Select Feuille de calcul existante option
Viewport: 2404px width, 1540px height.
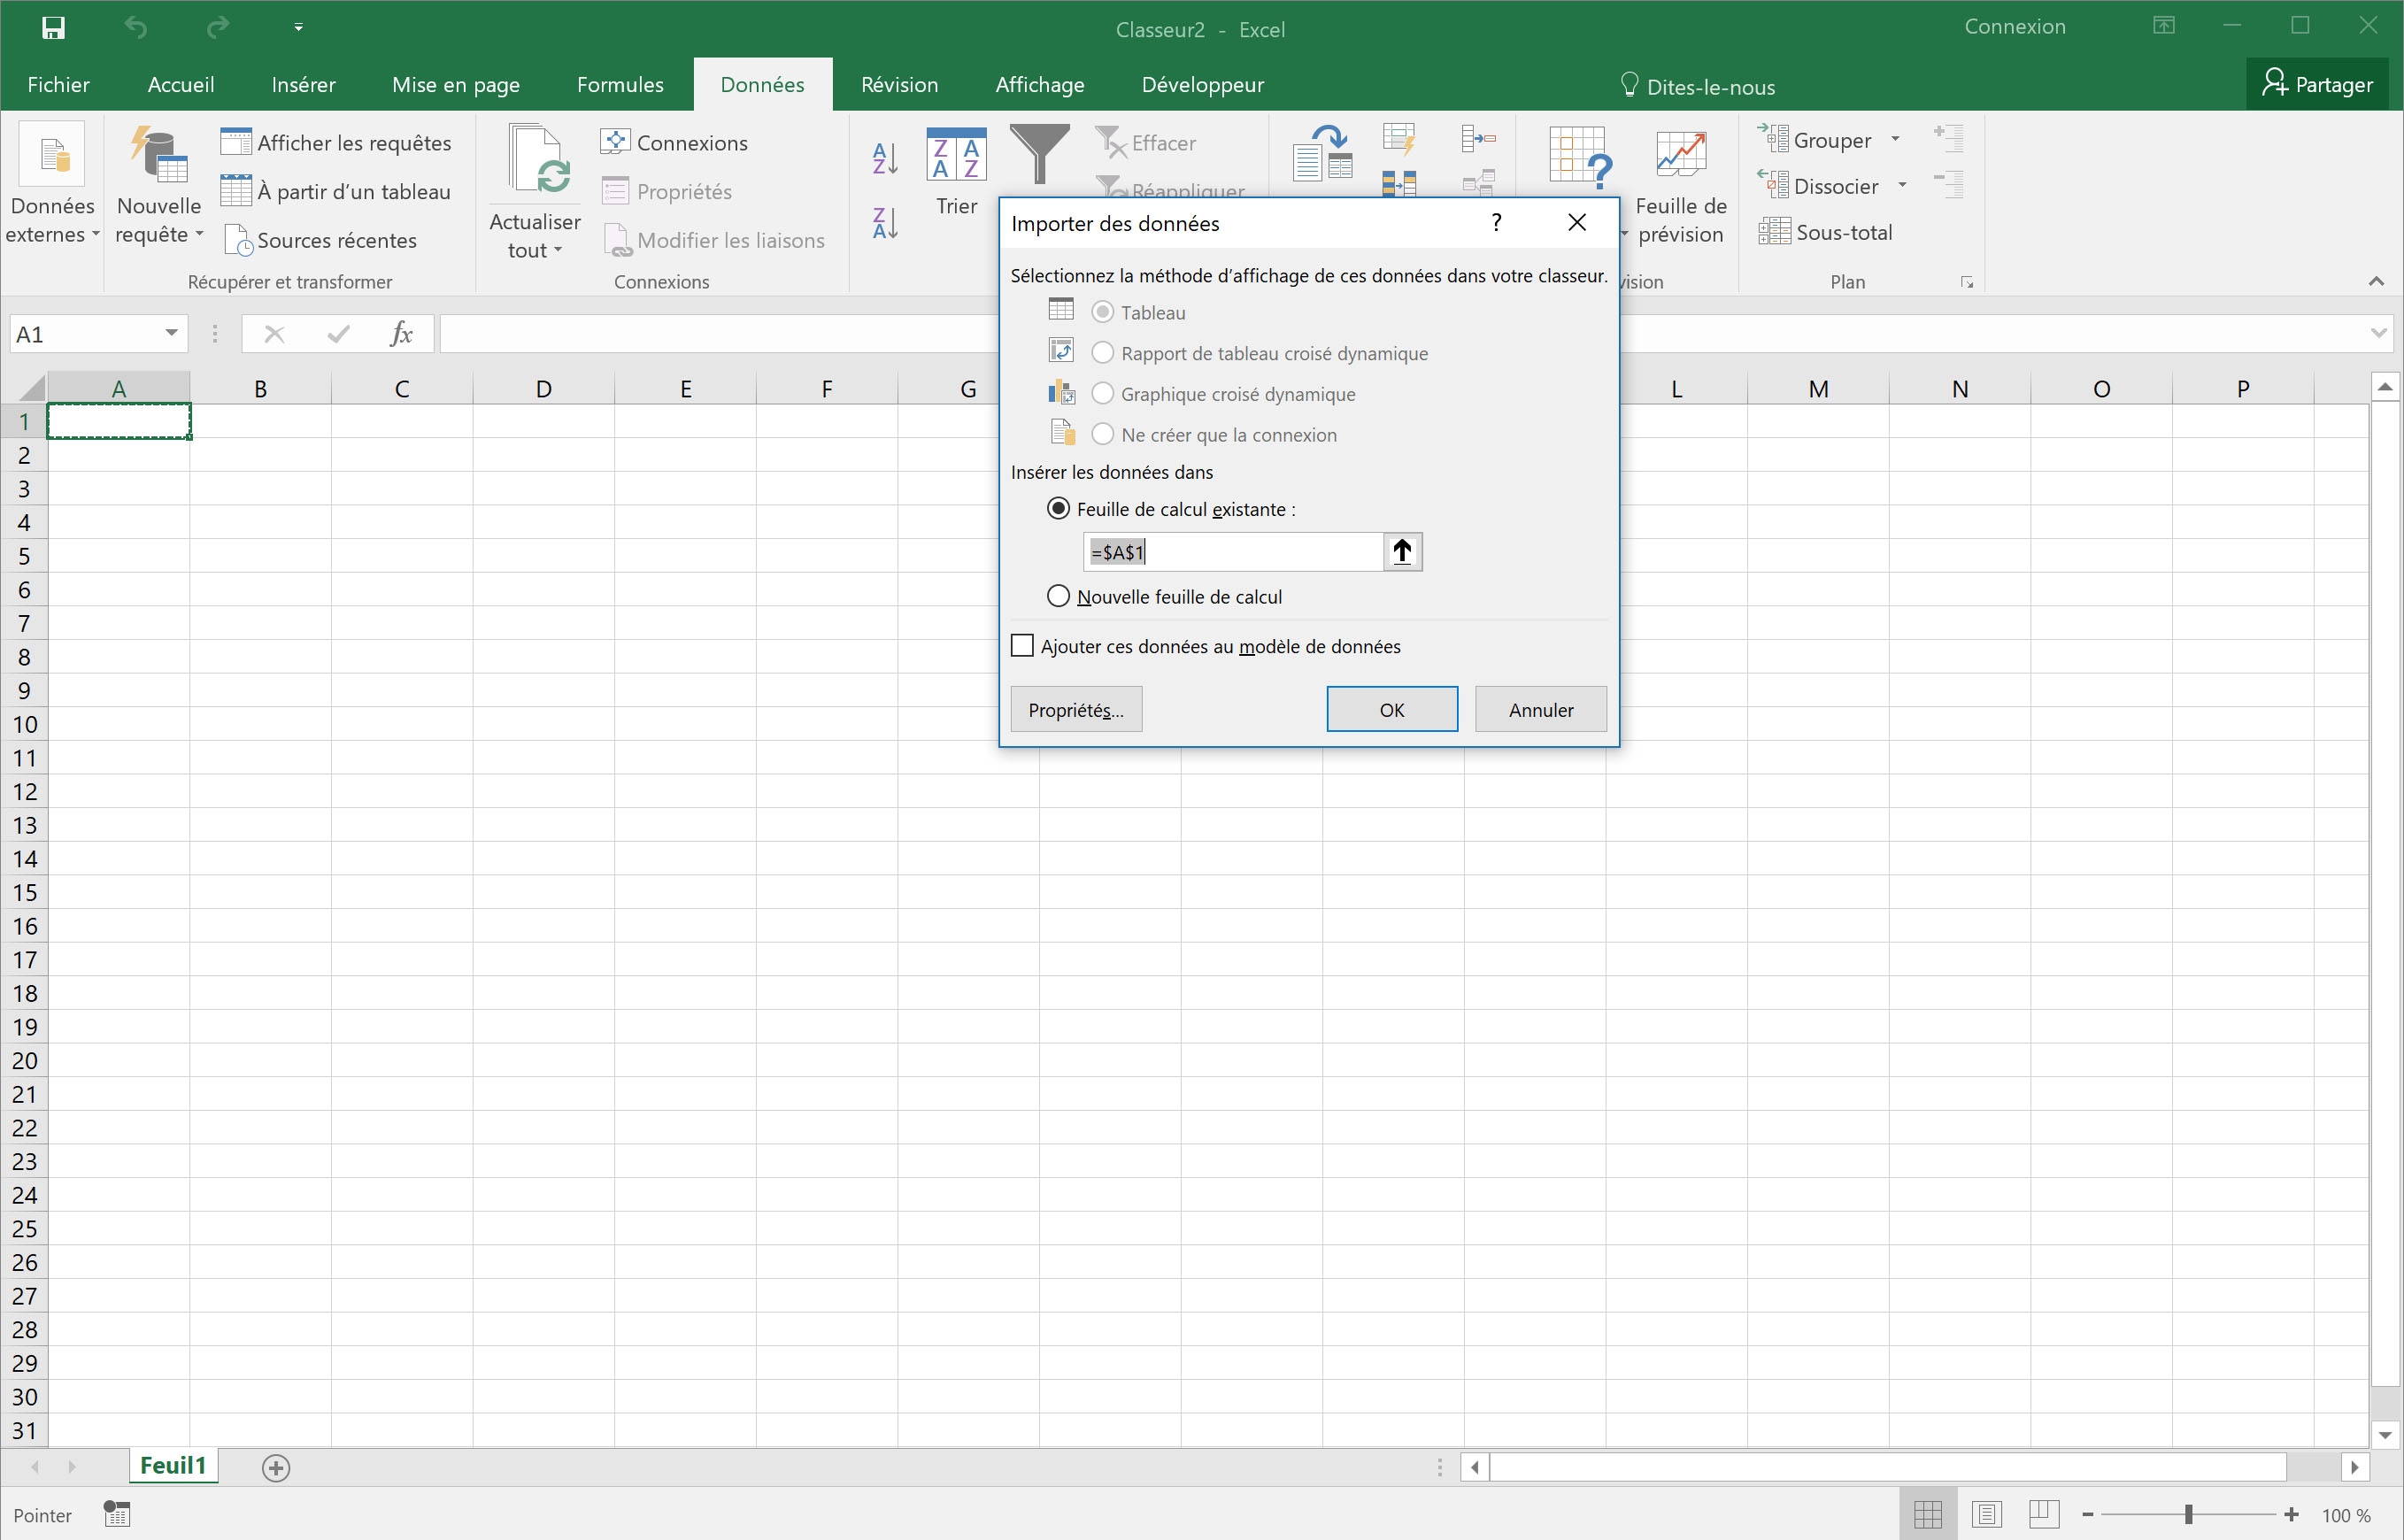[1058, 509]
